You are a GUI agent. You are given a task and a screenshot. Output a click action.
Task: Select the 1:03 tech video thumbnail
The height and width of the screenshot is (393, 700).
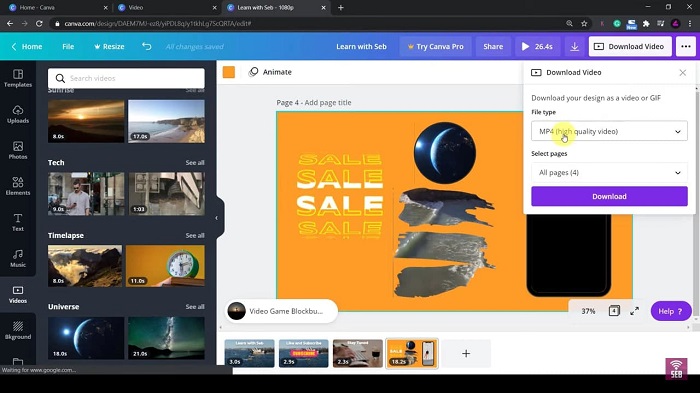click(x=167, y=194)
